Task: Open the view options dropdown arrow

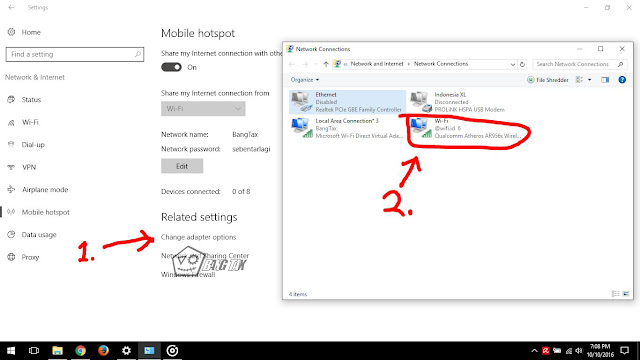Action: (x=589, y=80)
